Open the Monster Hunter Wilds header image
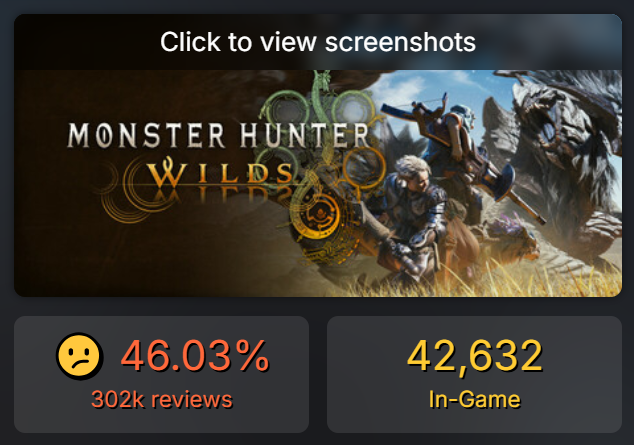This screenshot has height=445, width=634. (318, 183)
